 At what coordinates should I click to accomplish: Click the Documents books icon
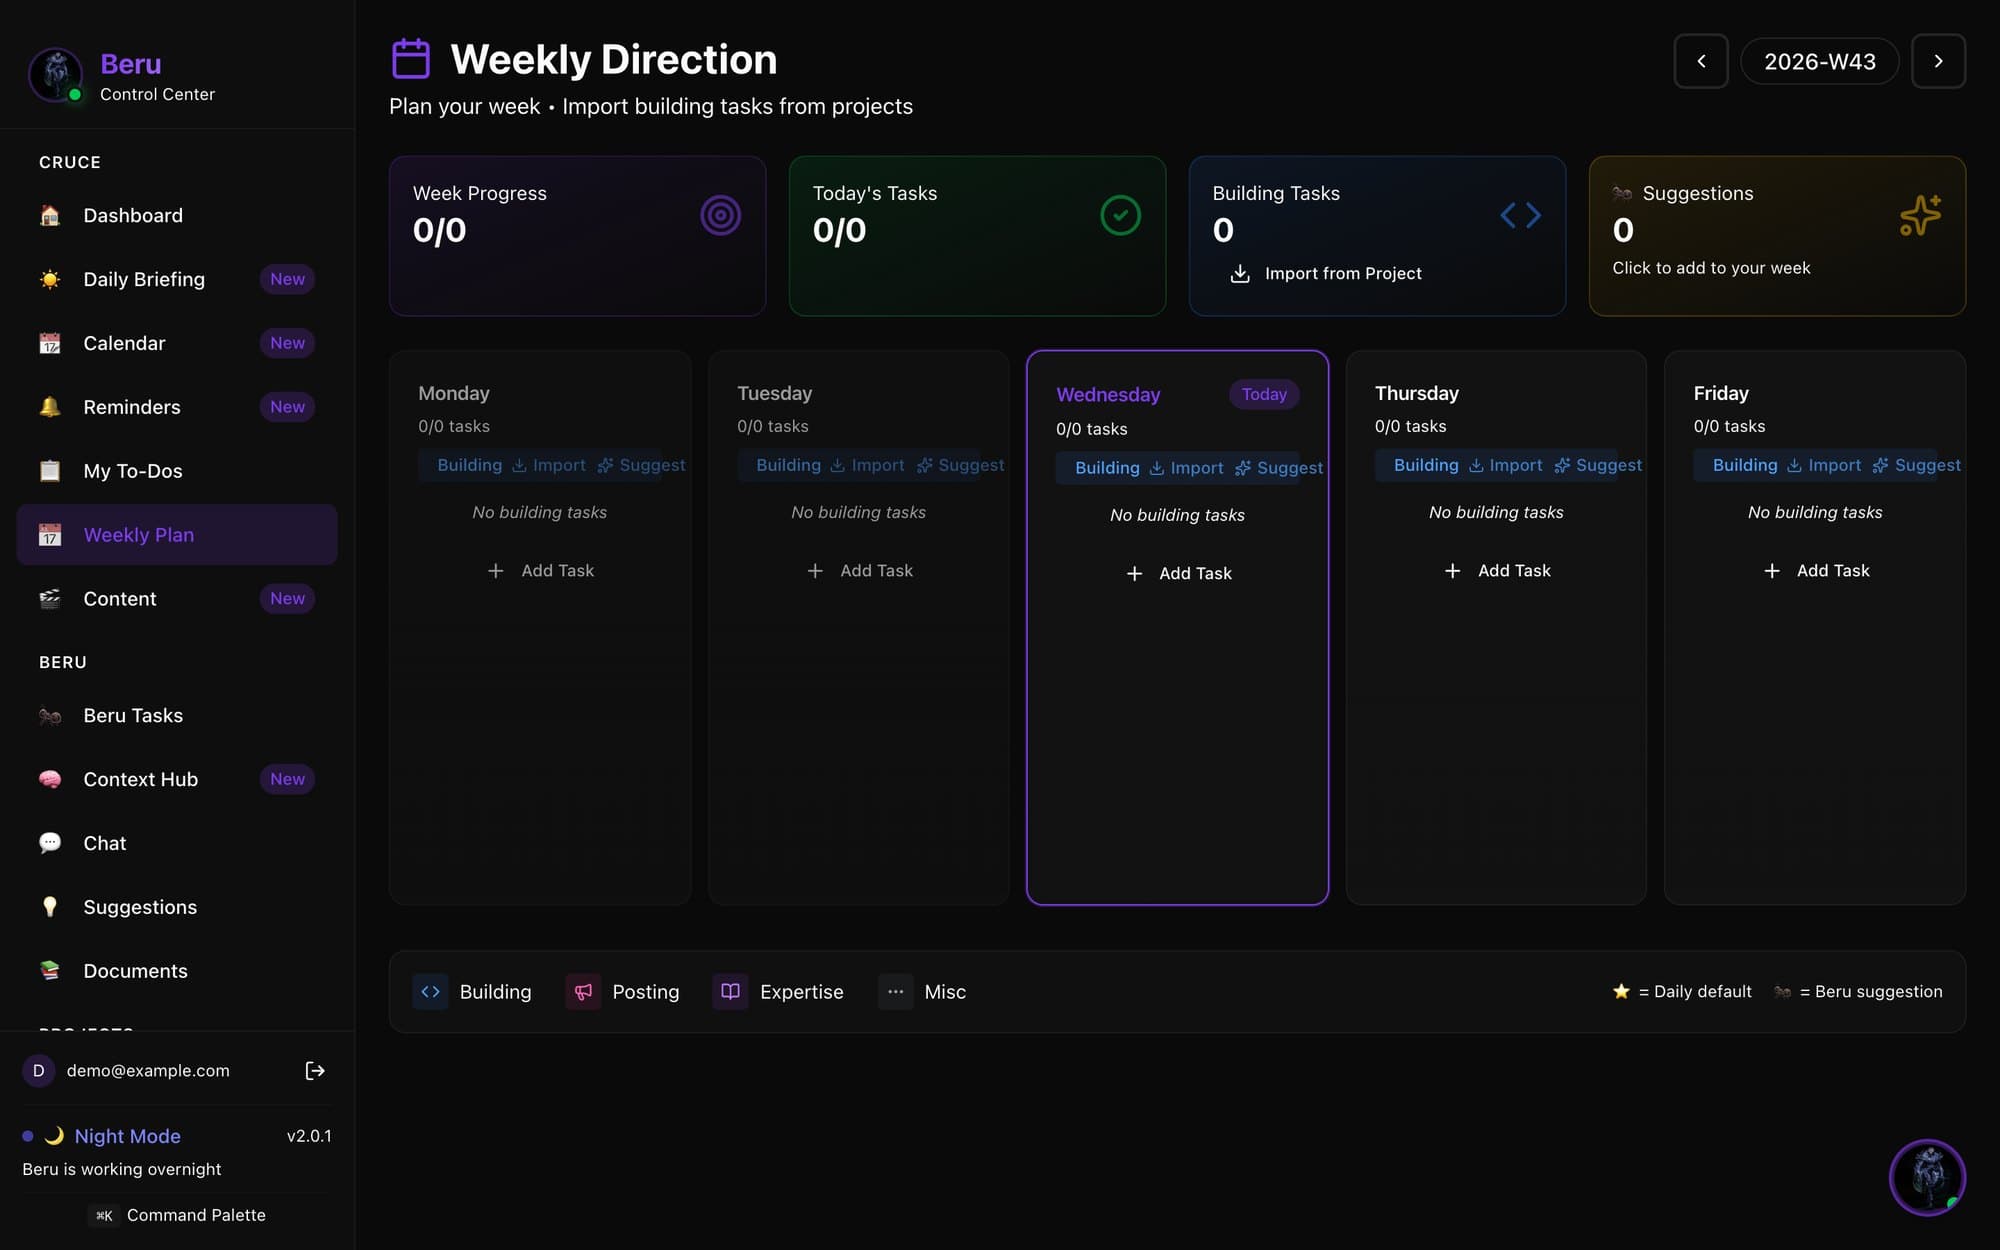click(50, 971)
